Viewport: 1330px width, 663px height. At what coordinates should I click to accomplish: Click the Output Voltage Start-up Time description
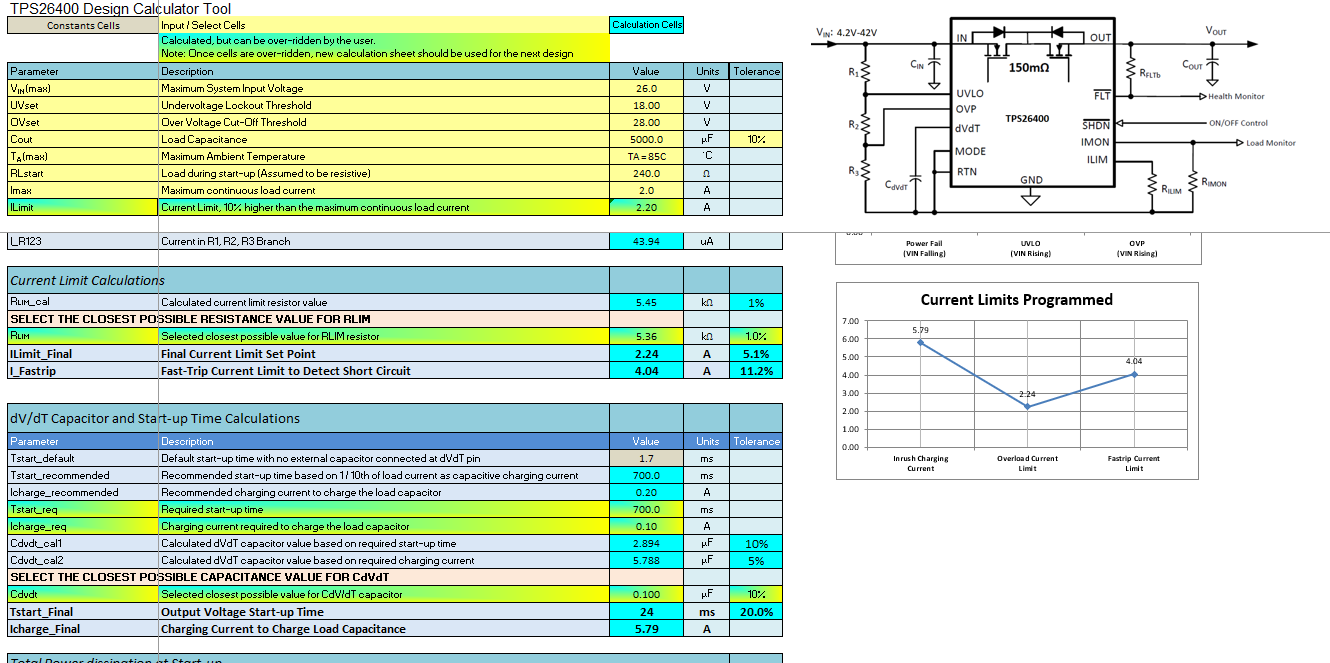coord(384,611)
